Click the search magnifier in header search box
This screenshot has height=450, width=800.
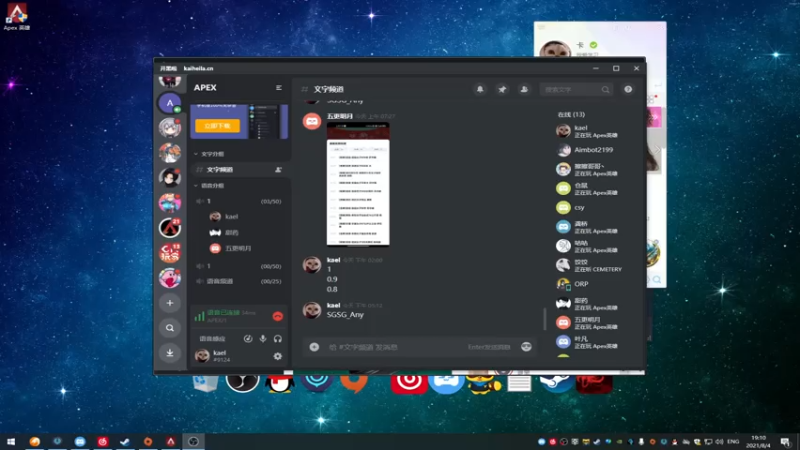pos(605,90)
